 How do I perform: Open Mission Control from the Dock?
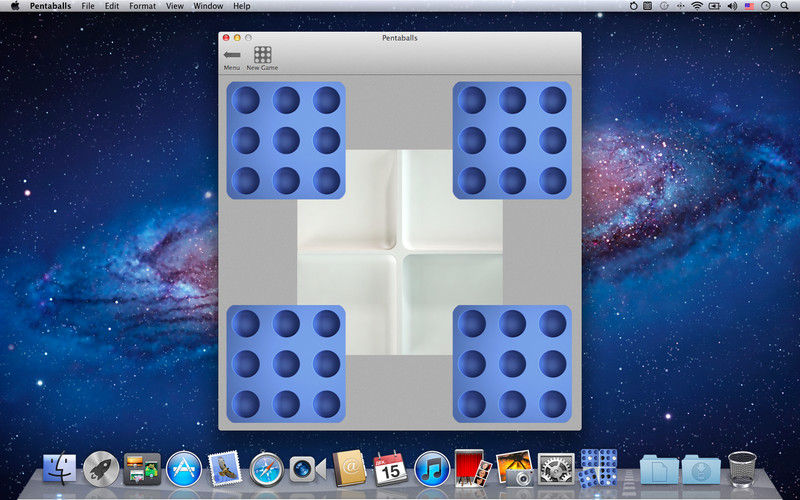point(142,469)
